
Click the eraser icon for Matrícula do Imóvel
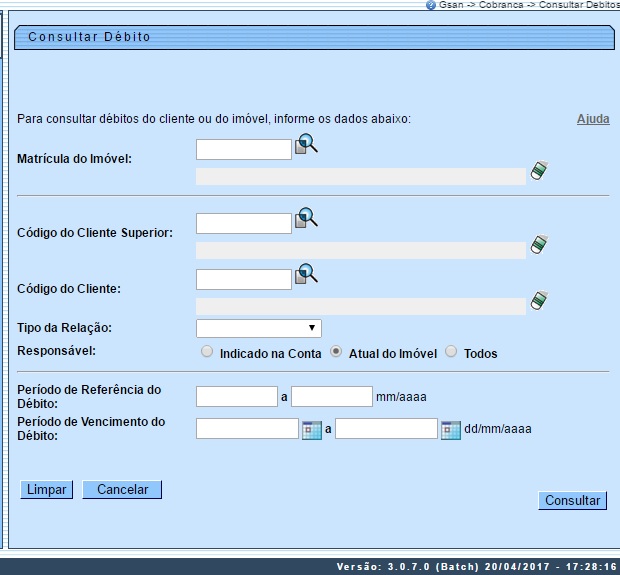tap(539, 170)
